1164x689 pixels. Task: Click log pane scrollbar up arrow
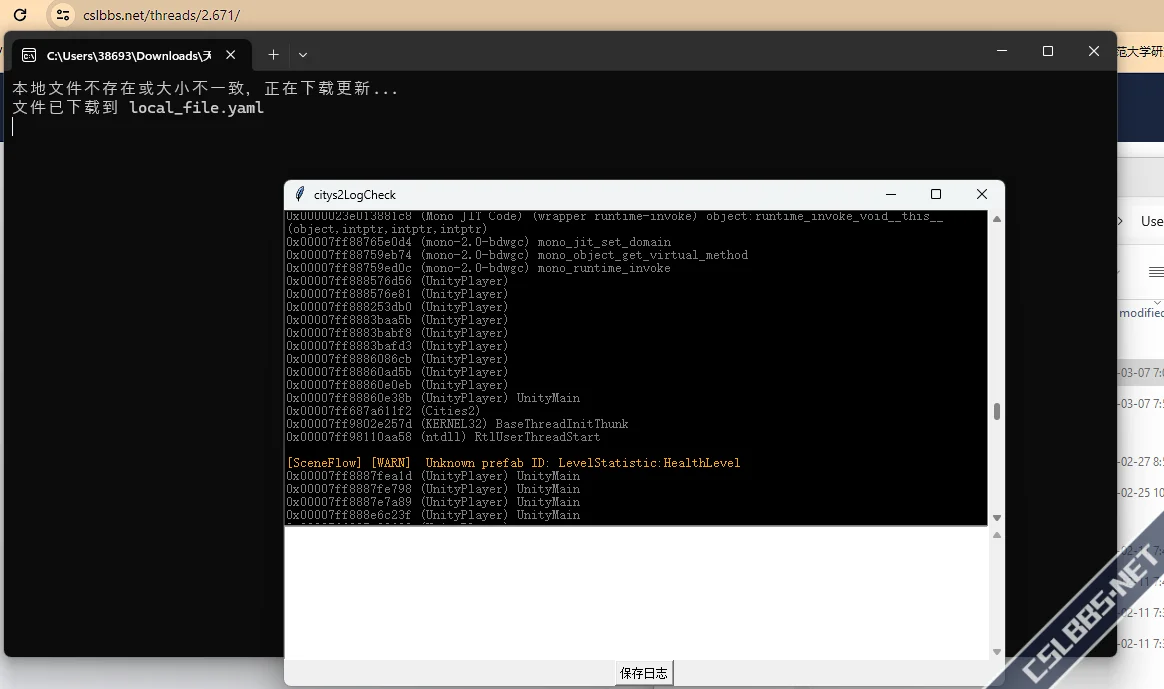click(x=997, y=219)
